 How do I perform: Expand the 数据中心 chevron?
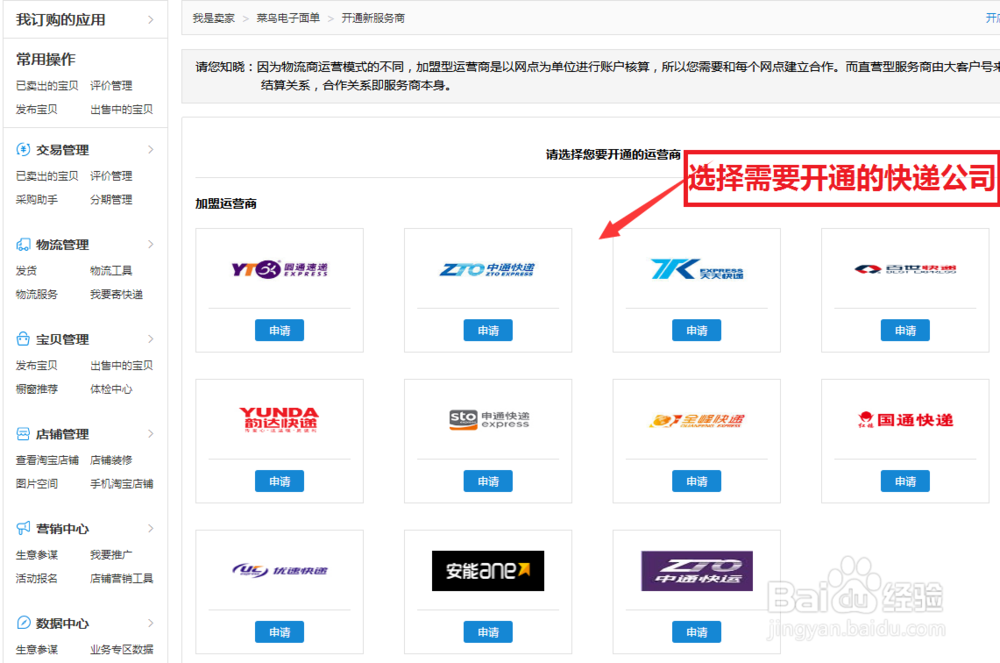151,623
